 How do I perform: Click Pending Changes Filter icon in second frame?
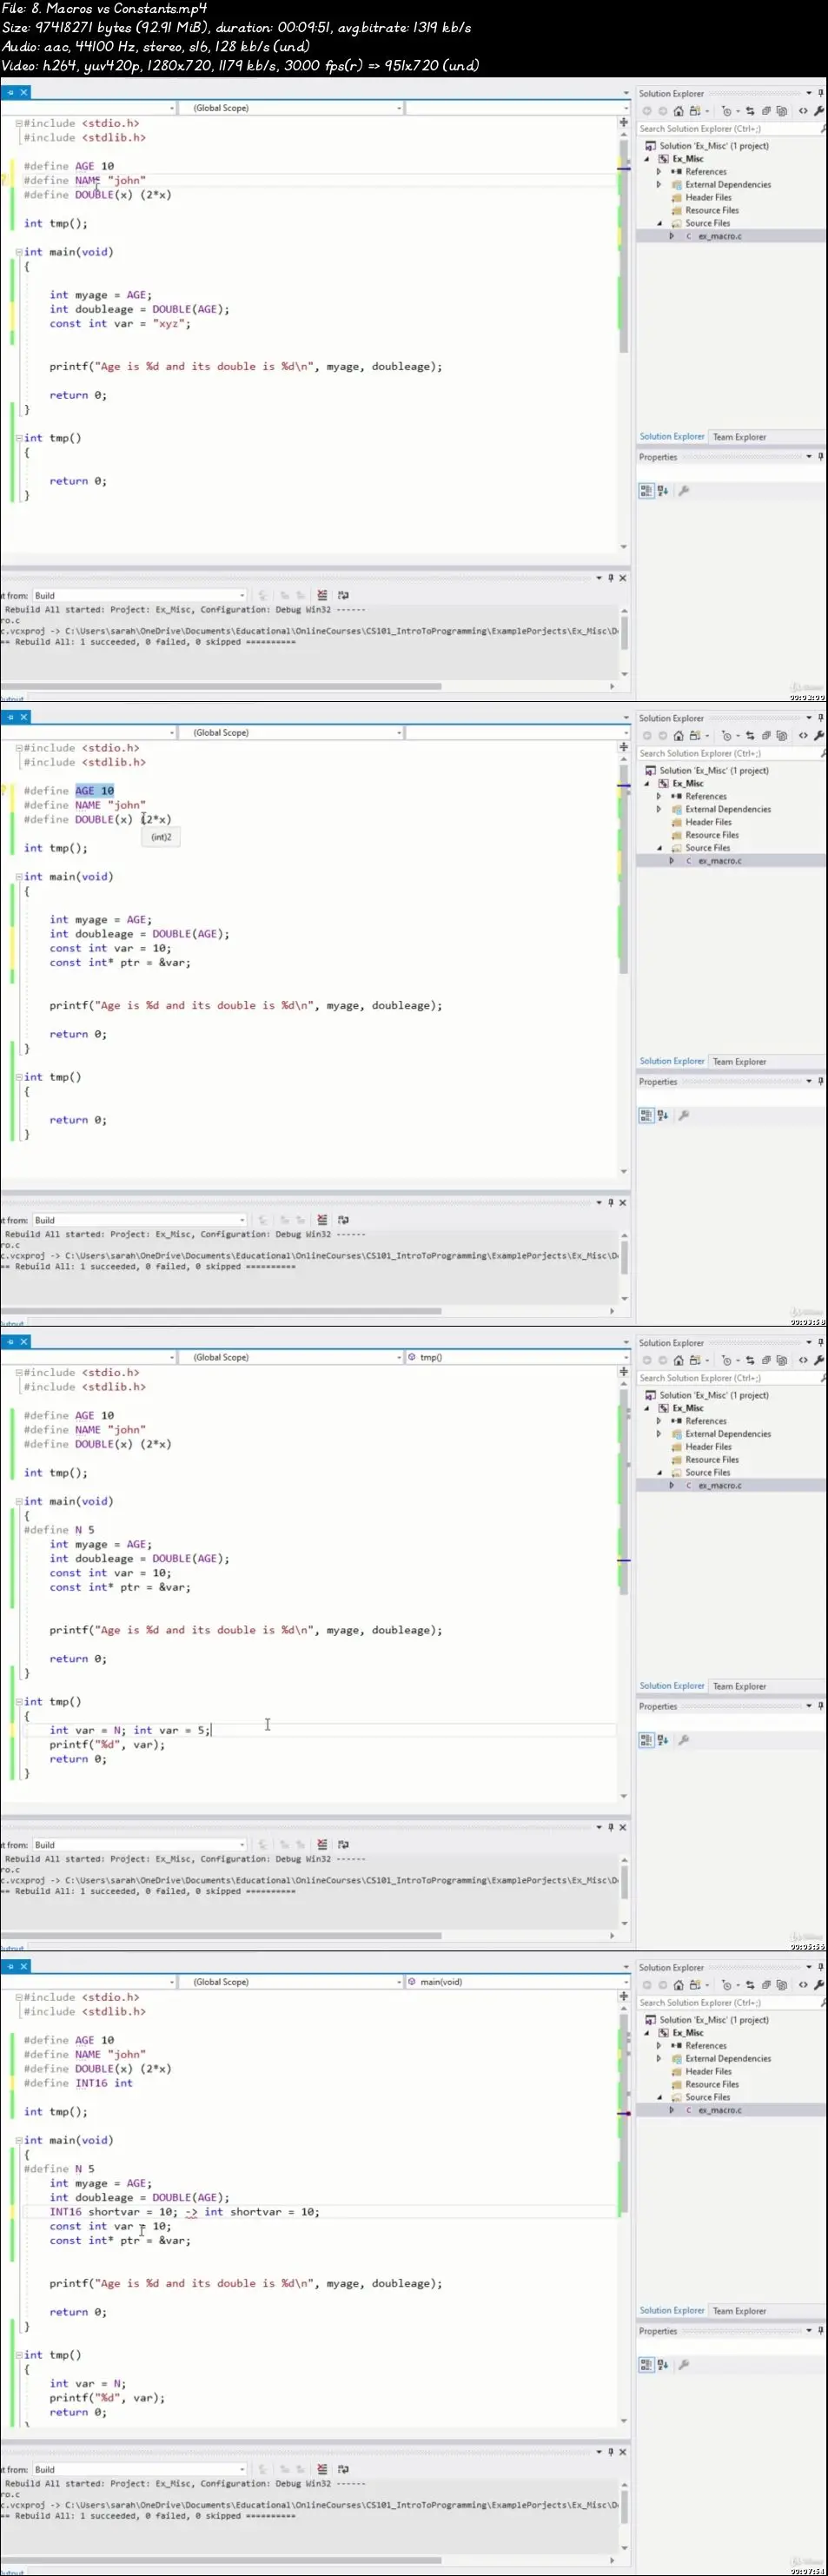pyautogui.click(x=727, y=736)
